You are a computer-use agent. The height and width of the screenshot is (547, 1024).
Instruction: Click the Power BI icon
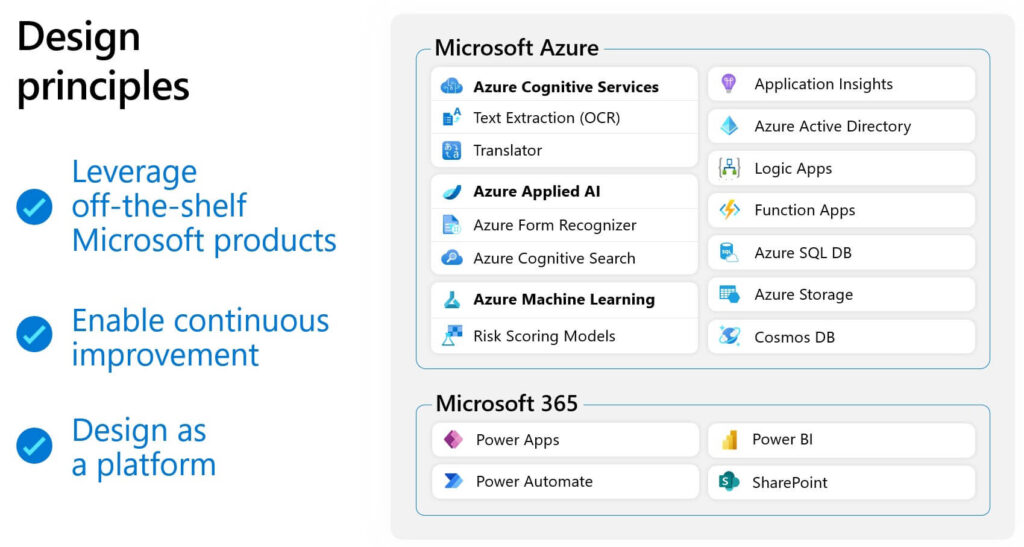(729, 439)
